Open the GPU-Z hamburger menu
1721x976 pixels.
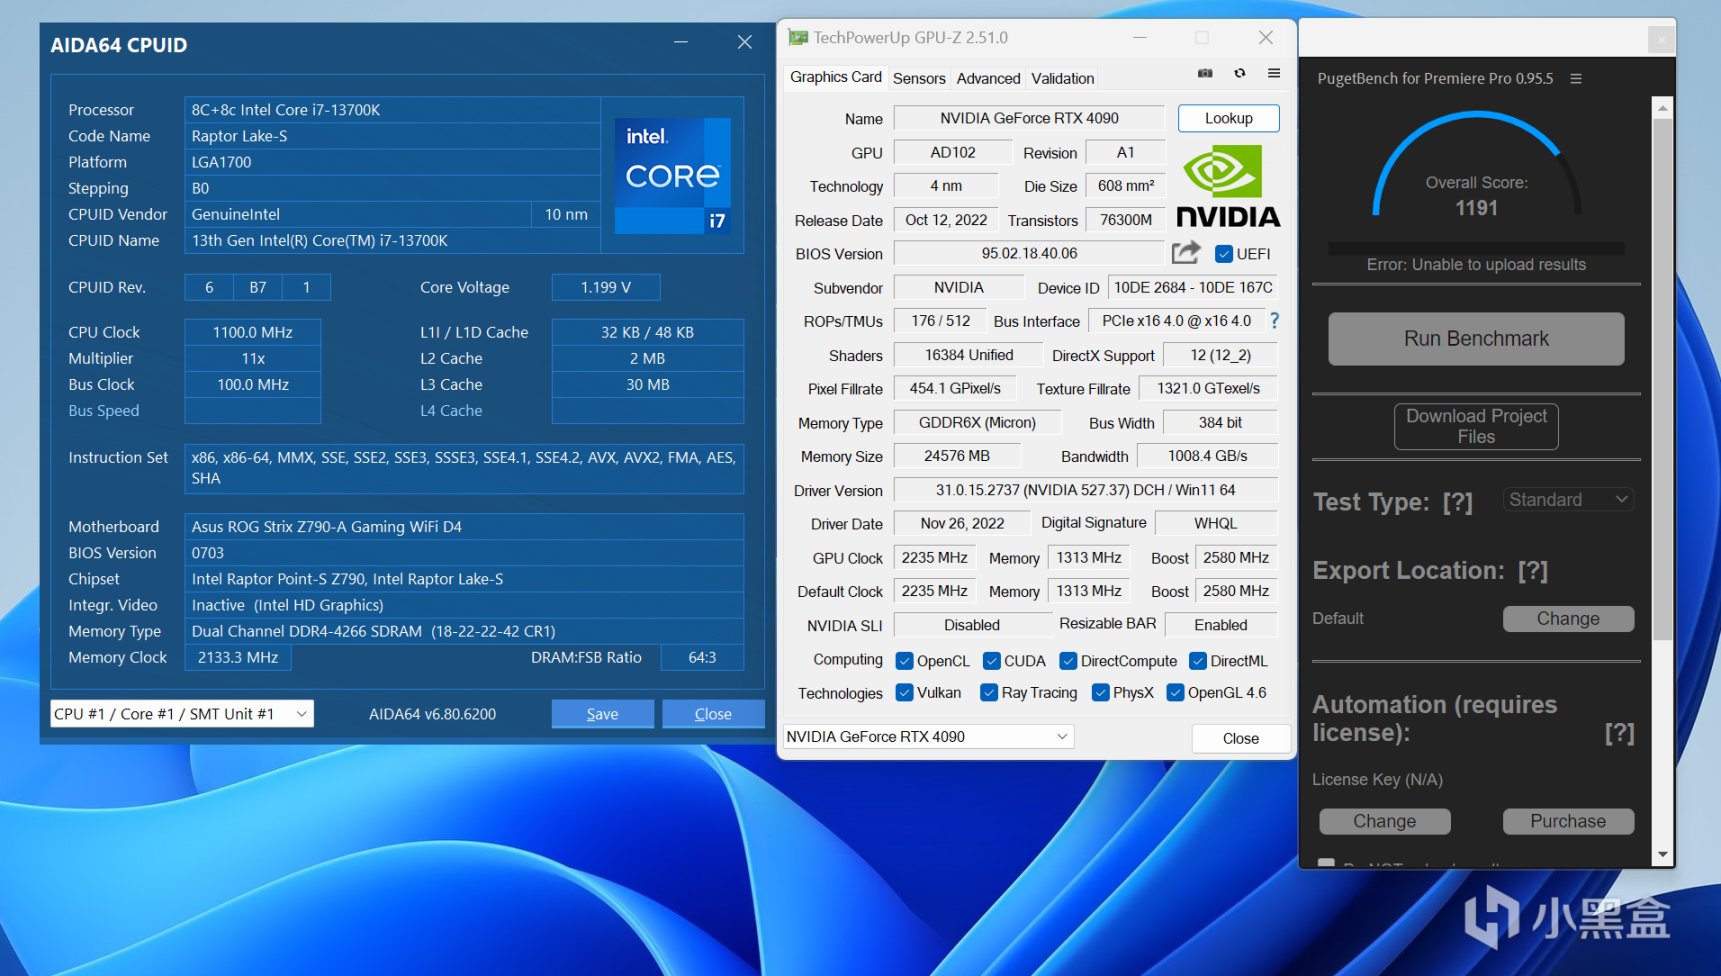(1274, 73)
